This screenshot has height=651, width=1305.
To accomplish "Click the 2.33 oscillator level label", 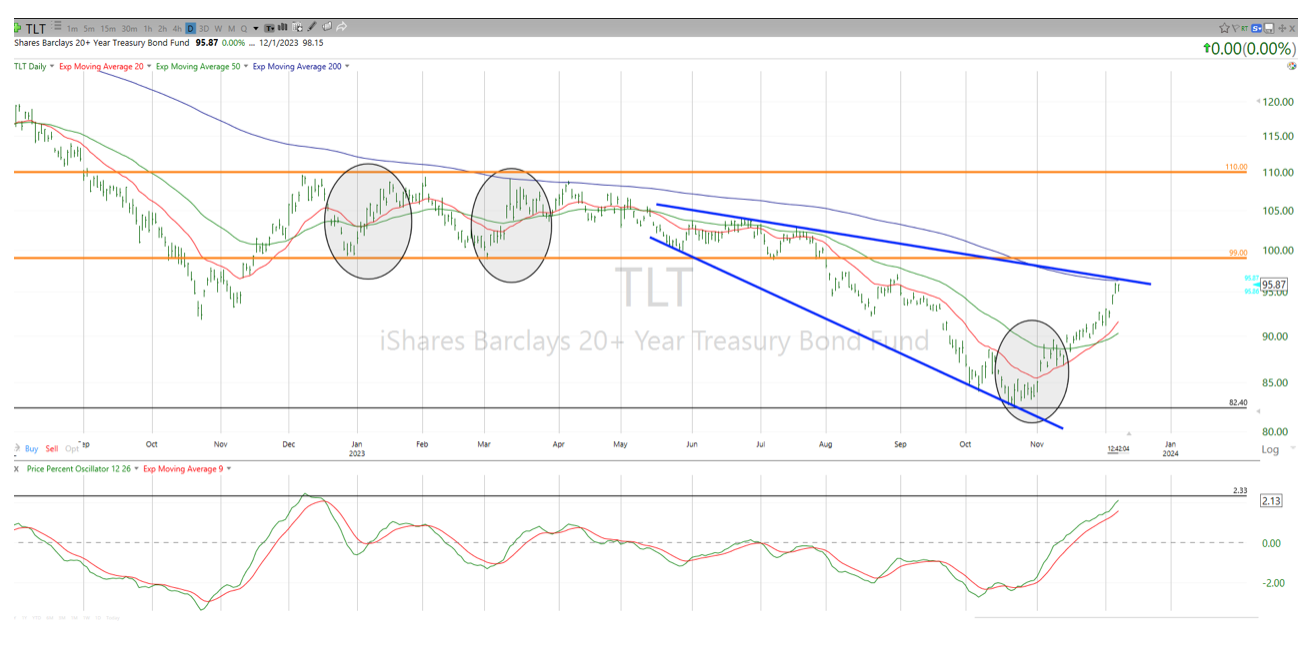I will pos(1240,490).
